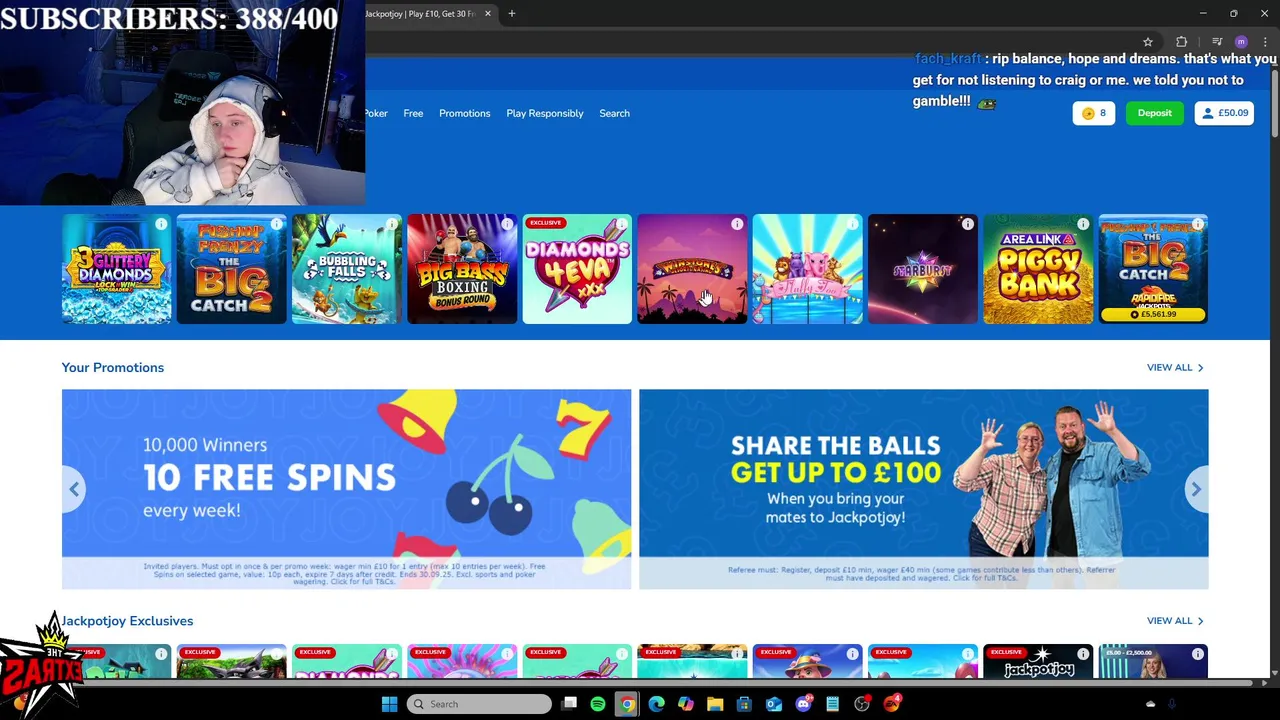Launch Bubbling Falls game
The image size is (1280, 720).
[x=347, y=269]
